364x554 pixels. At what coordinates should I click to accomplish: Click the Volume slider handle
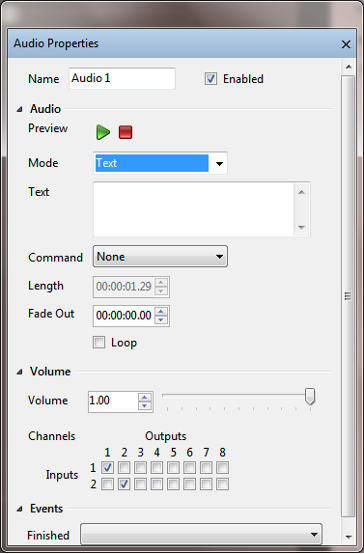310,396
